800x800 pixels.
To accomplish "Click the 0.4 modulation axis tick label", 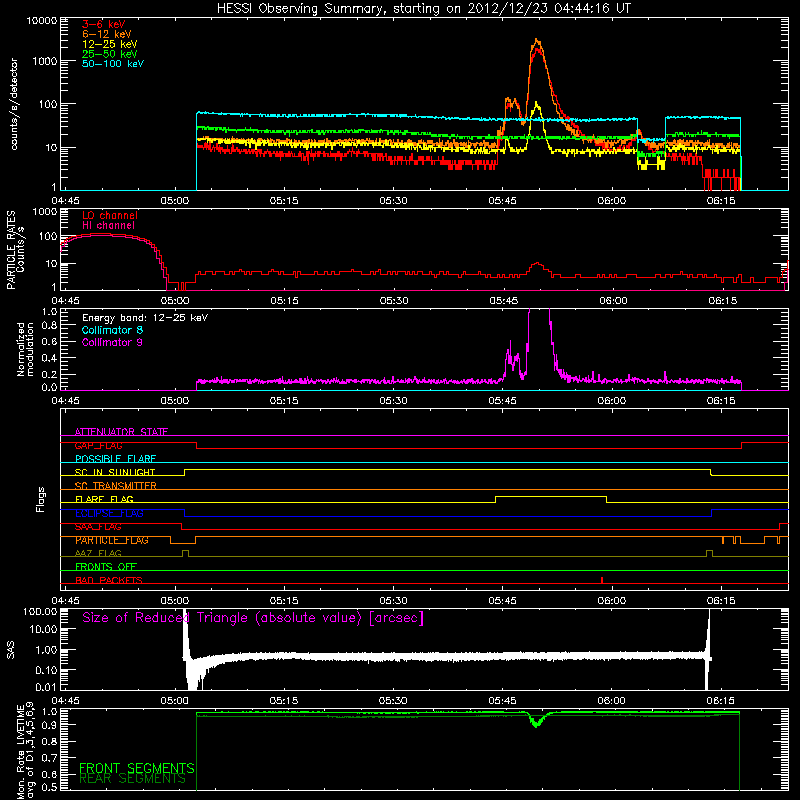I will 49,358.
